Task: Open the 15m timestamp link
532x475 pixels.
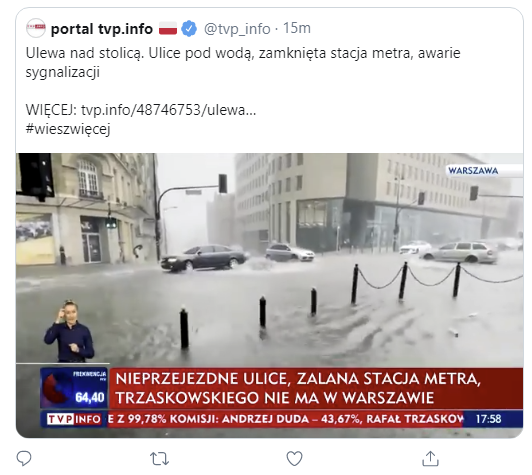Action: [x=297, y=28]
